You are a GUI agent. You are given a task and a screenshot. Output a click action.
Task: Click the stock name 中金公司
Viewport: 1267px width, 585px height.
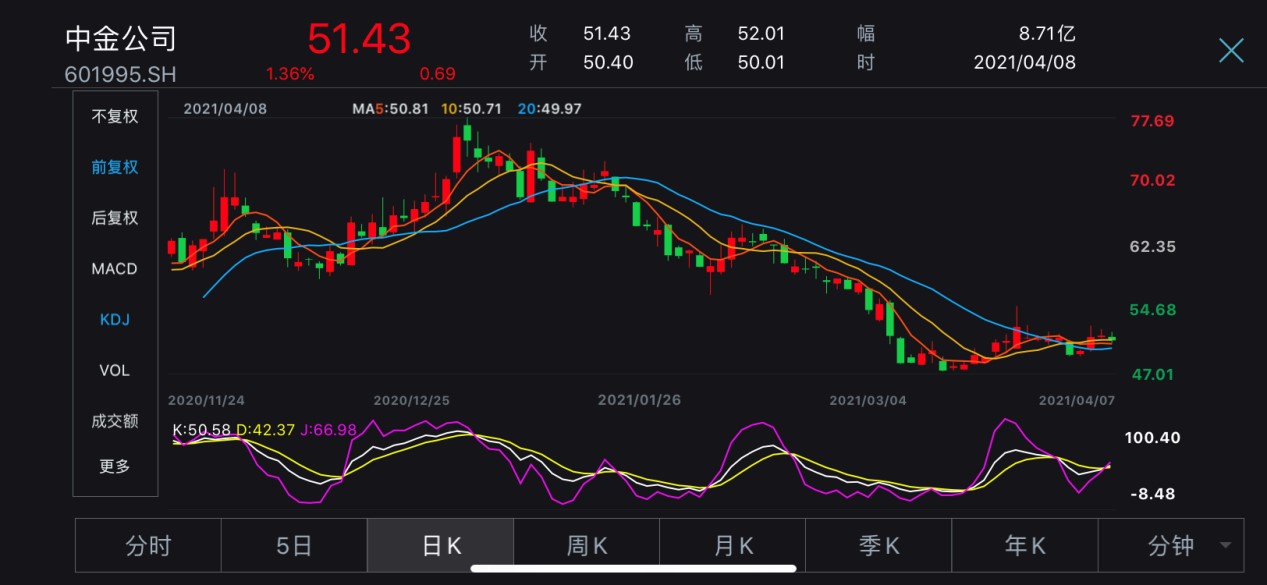[x=121, y=39]
